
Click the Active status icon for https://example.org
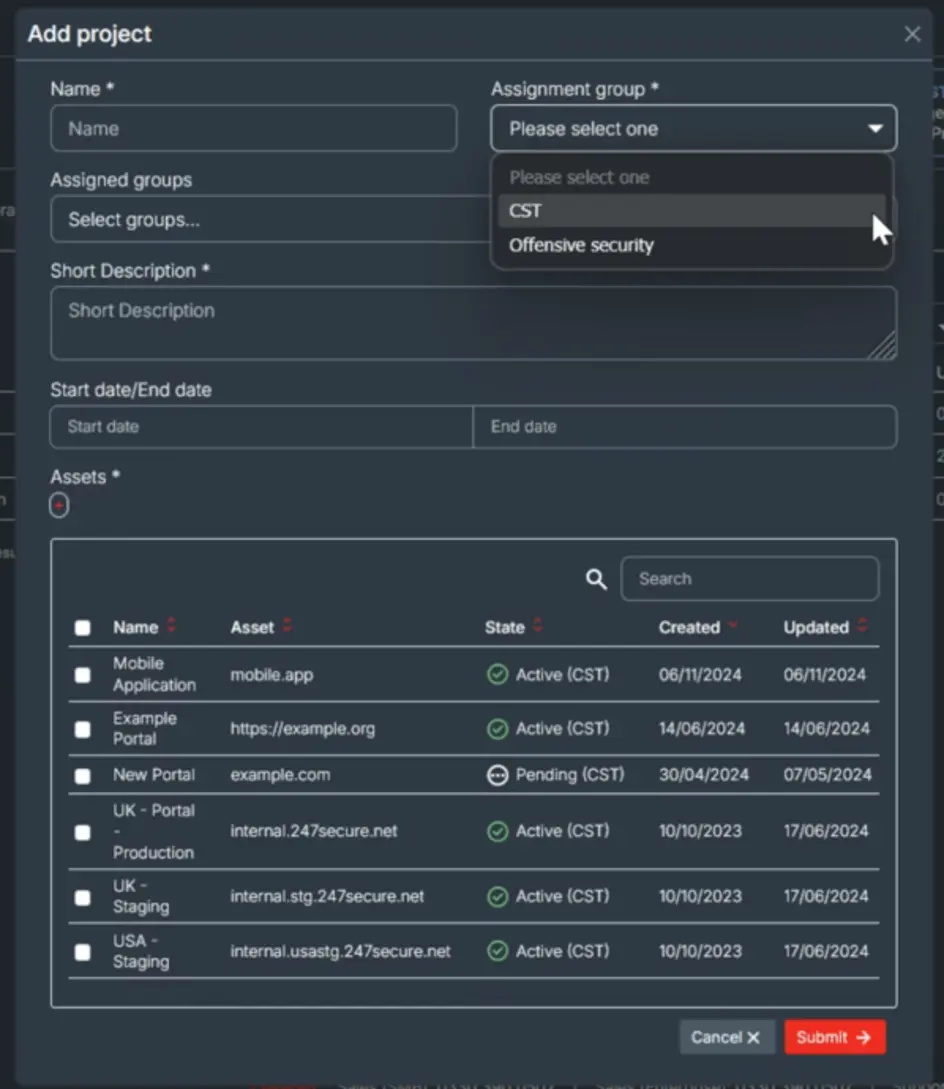[497, 729]
